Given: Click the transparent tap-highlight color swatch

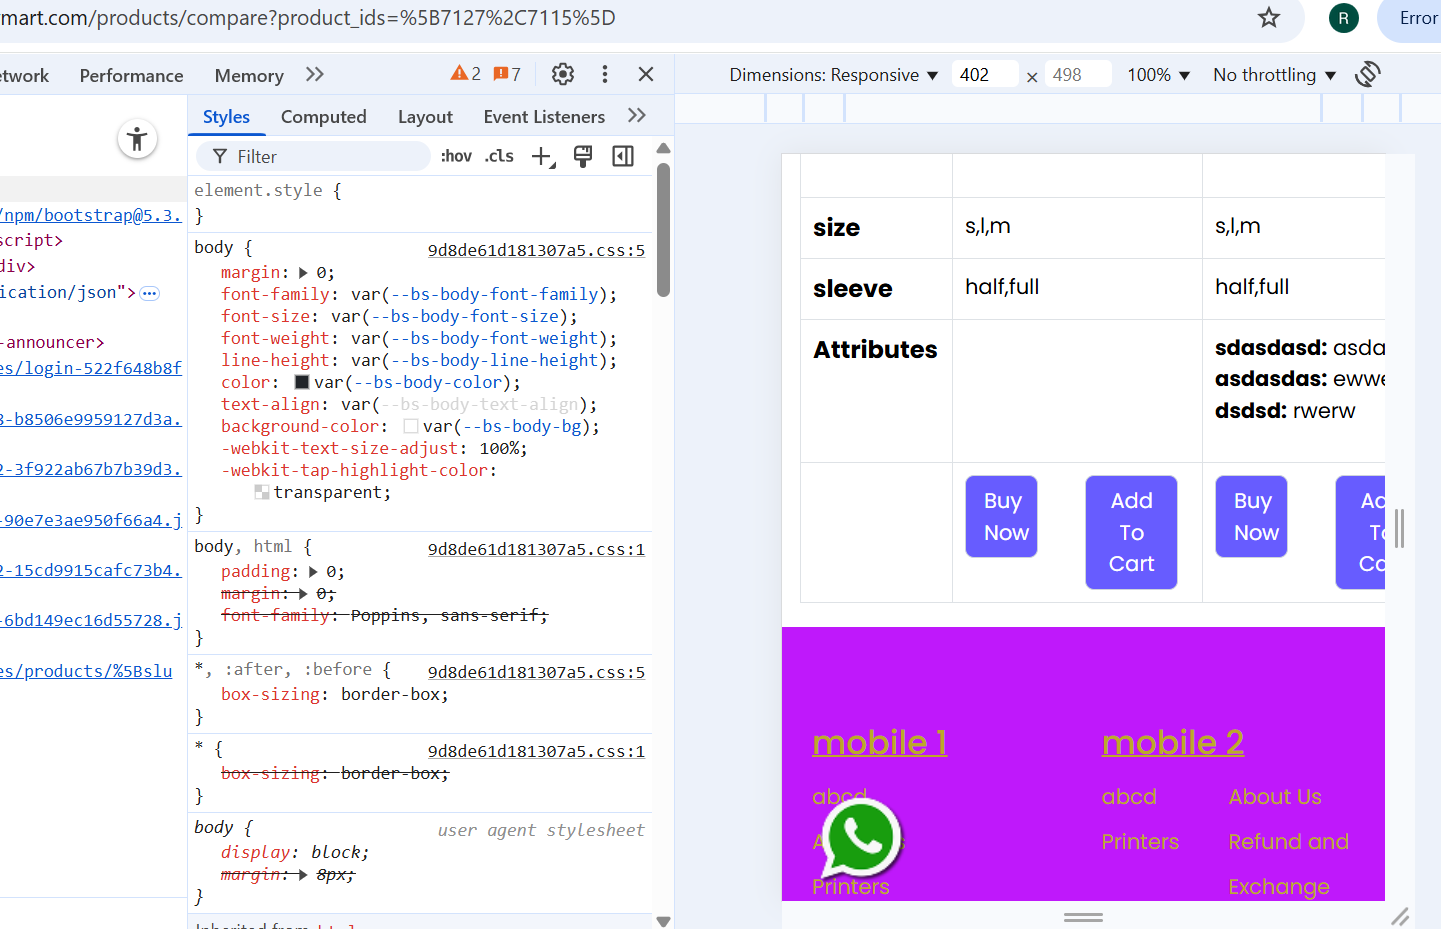Looking at the screenshot, I should pyautogui.click(x=262, y=492).
